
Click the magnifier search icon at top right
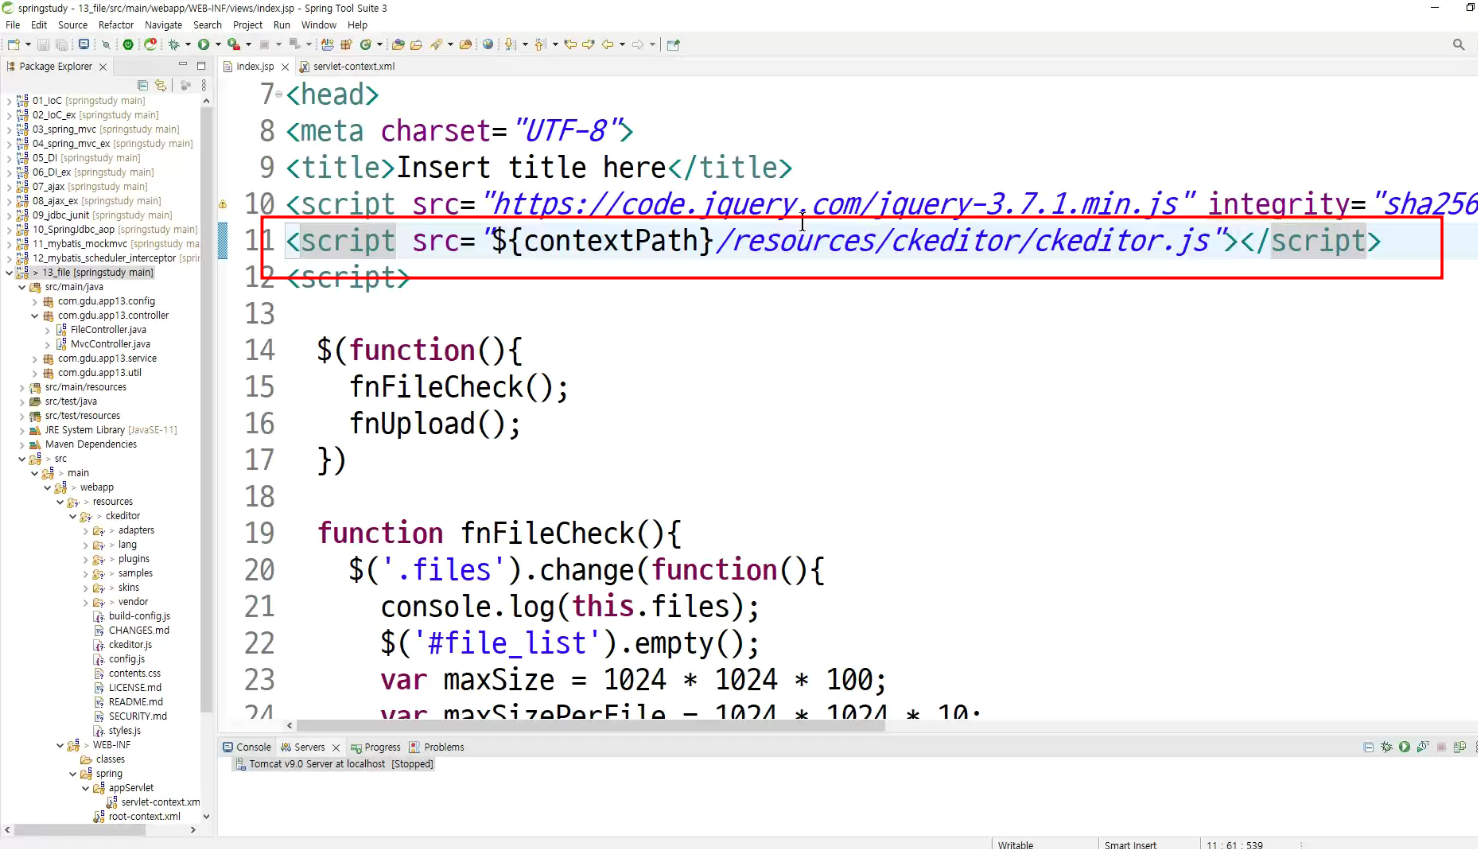(1458, 44)
